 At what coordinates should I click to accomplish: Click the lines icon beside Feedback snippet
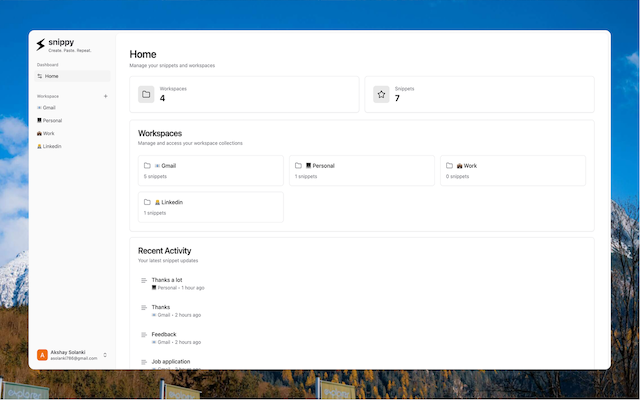[144, 335]
